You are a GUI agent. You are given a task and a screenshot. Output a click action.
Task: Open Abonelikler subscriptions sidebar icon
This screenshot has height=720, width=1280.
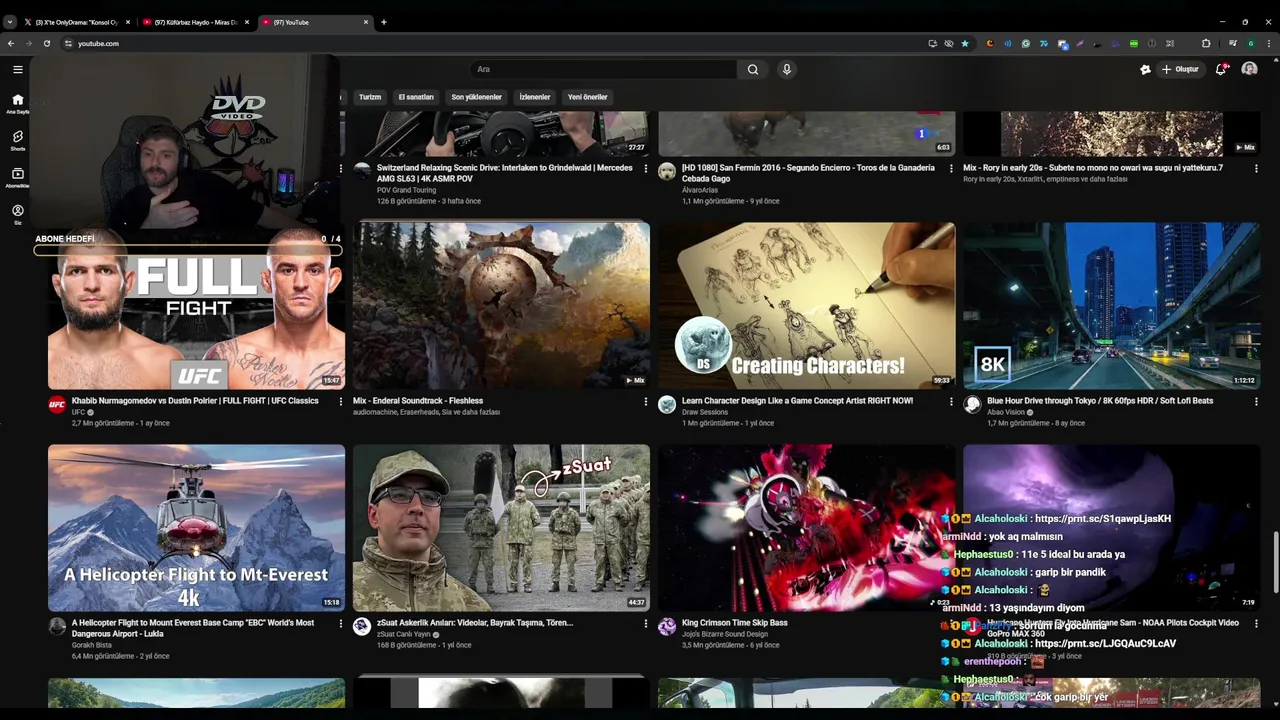coord(17,177)
